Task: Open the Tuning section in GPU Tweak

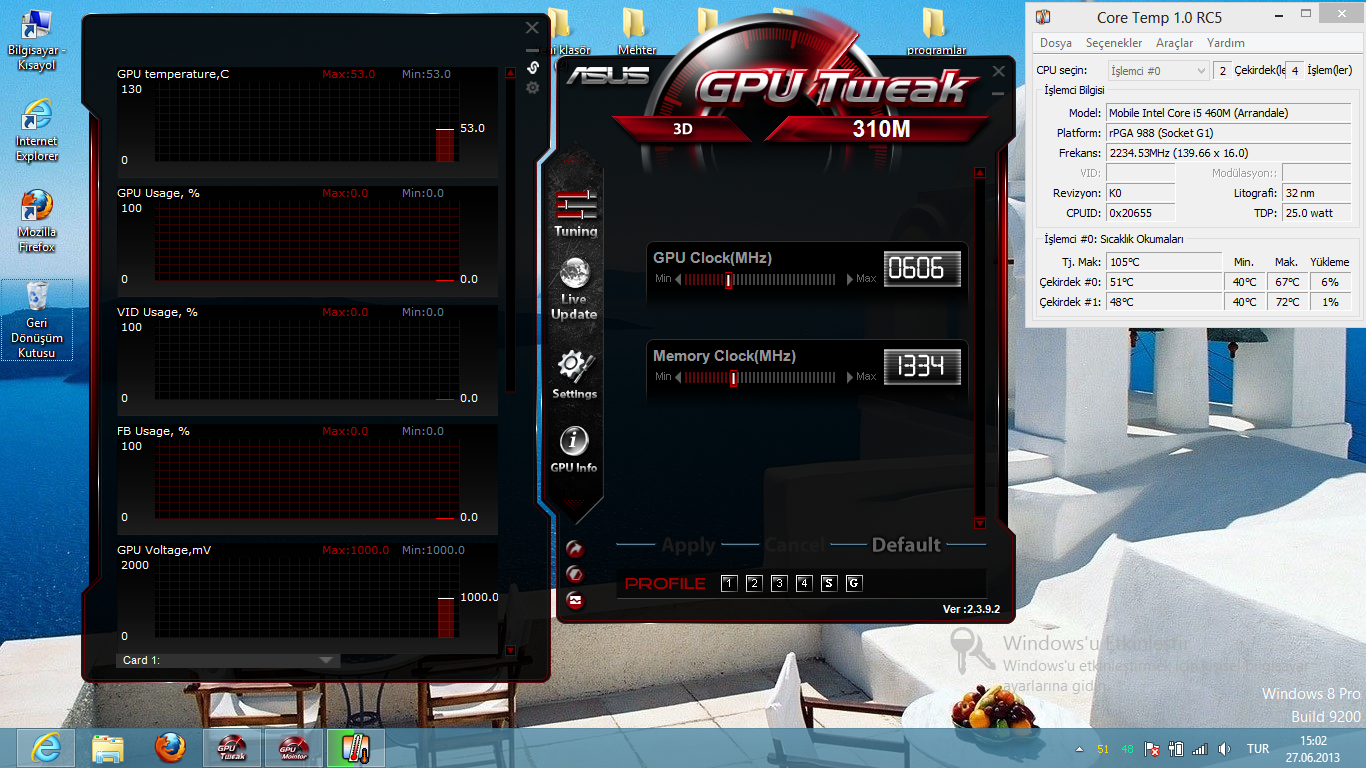Action: 576,211
